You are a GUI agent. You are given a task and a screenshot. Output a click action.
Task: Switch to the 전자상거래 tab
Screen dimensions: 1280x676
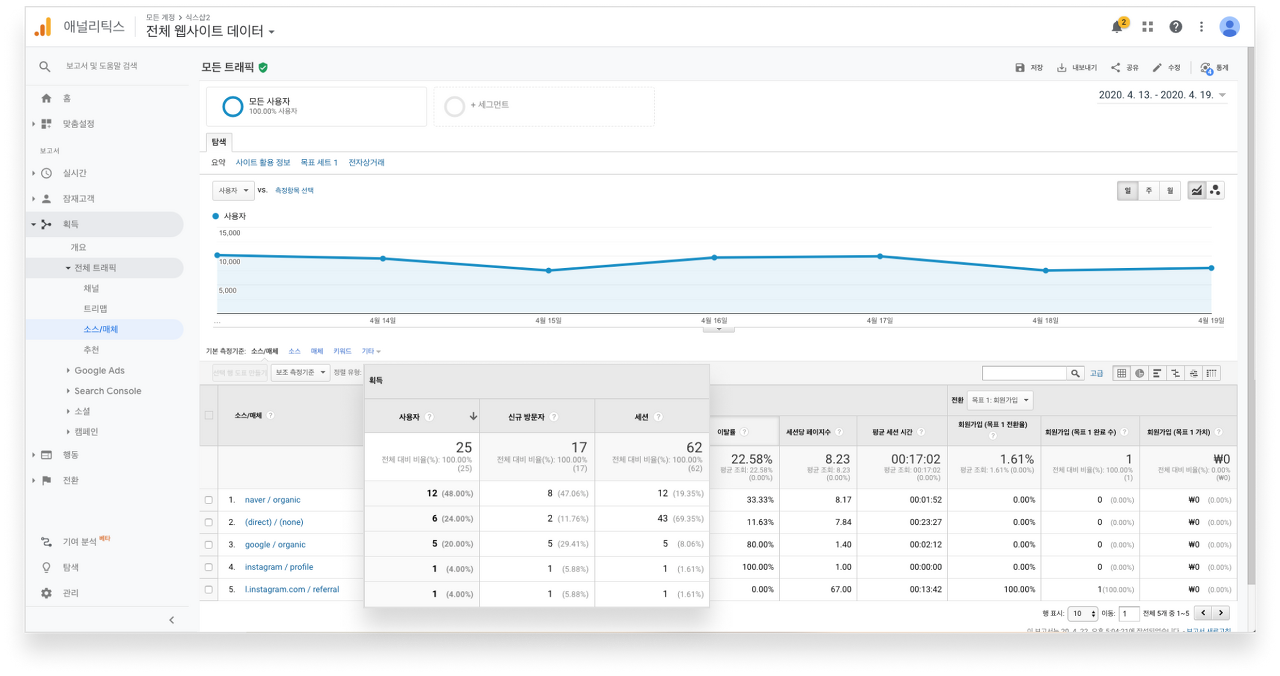pos(366,162)
